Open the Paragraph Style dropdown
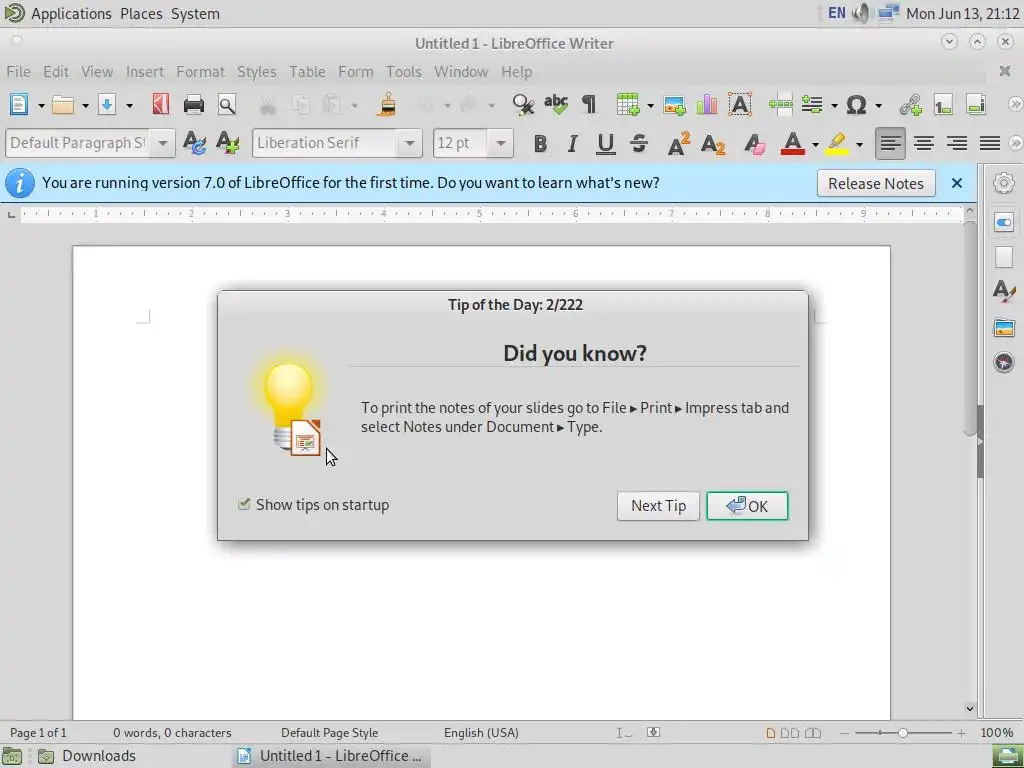The height and width of the screenshot is (768, 1024). (163, 143)
